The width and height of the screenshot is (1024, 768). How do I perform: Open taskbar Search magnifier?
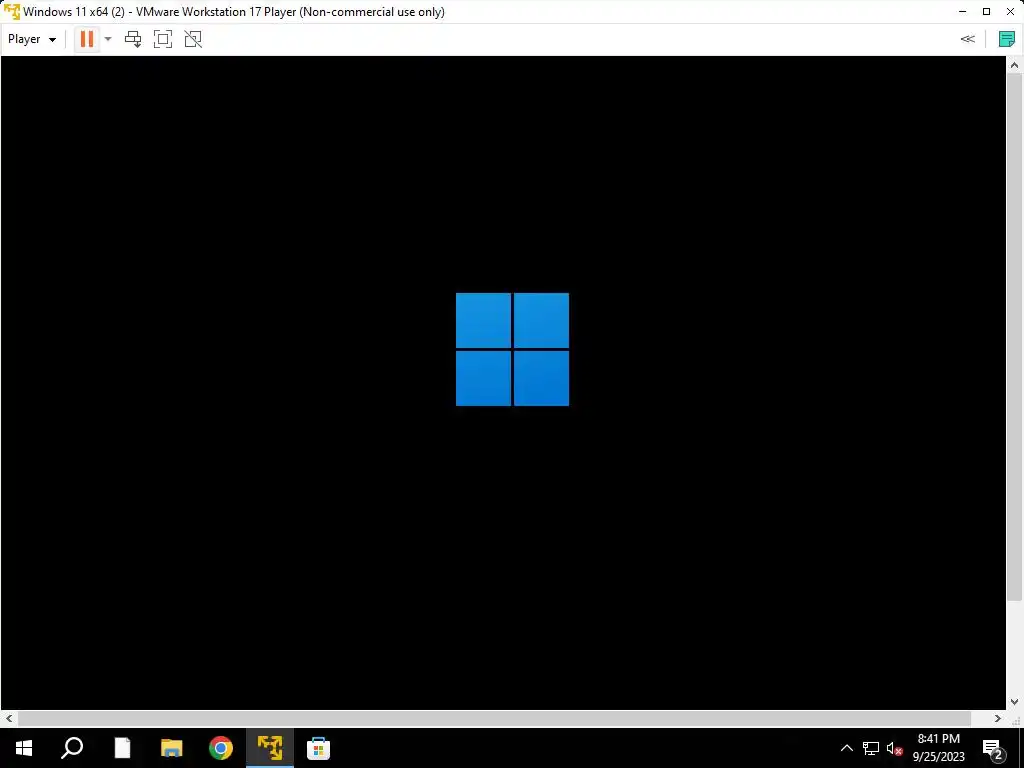(x=72, y=748)
